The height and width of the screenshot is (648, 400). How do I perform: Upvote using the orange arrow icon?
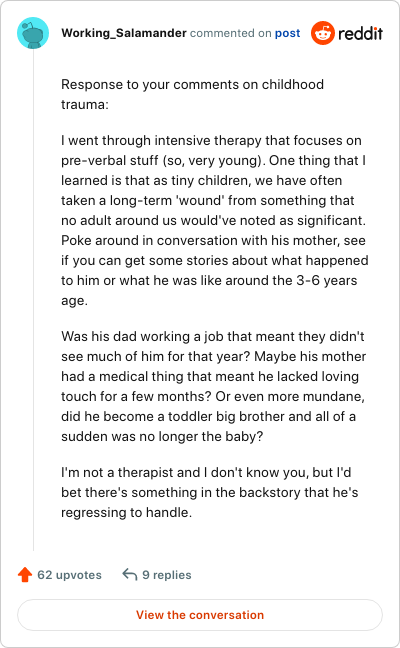click(x=25, y=574)
